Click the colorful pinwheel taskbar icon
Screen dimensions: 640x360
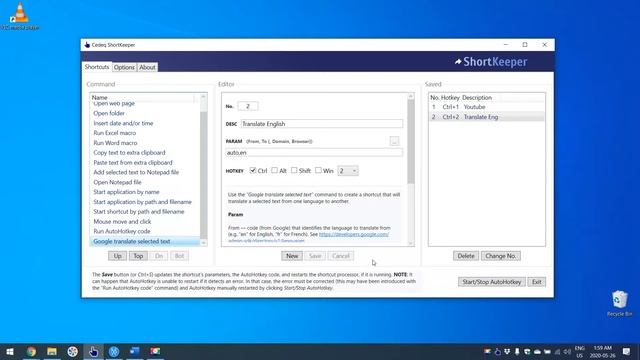pyautogui.click(x=73, y=351)
